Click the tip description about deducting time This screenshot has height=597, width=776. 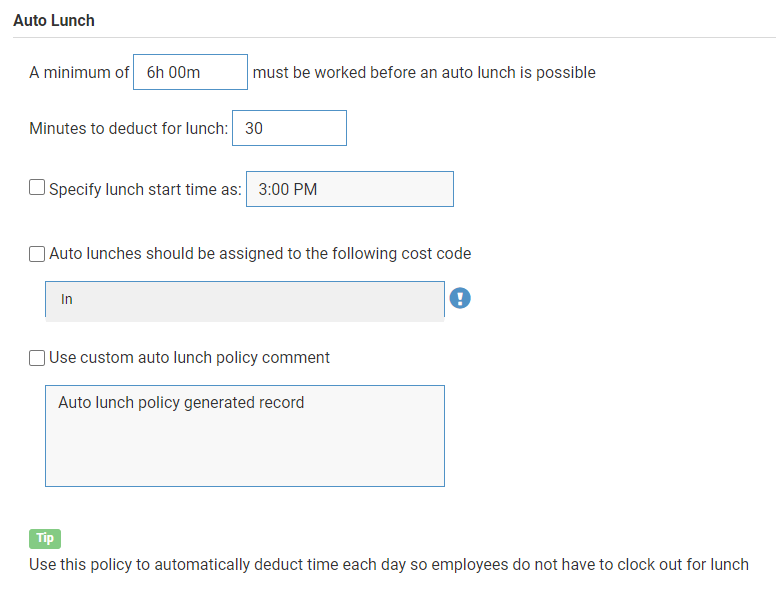click(x=388, y=564)
